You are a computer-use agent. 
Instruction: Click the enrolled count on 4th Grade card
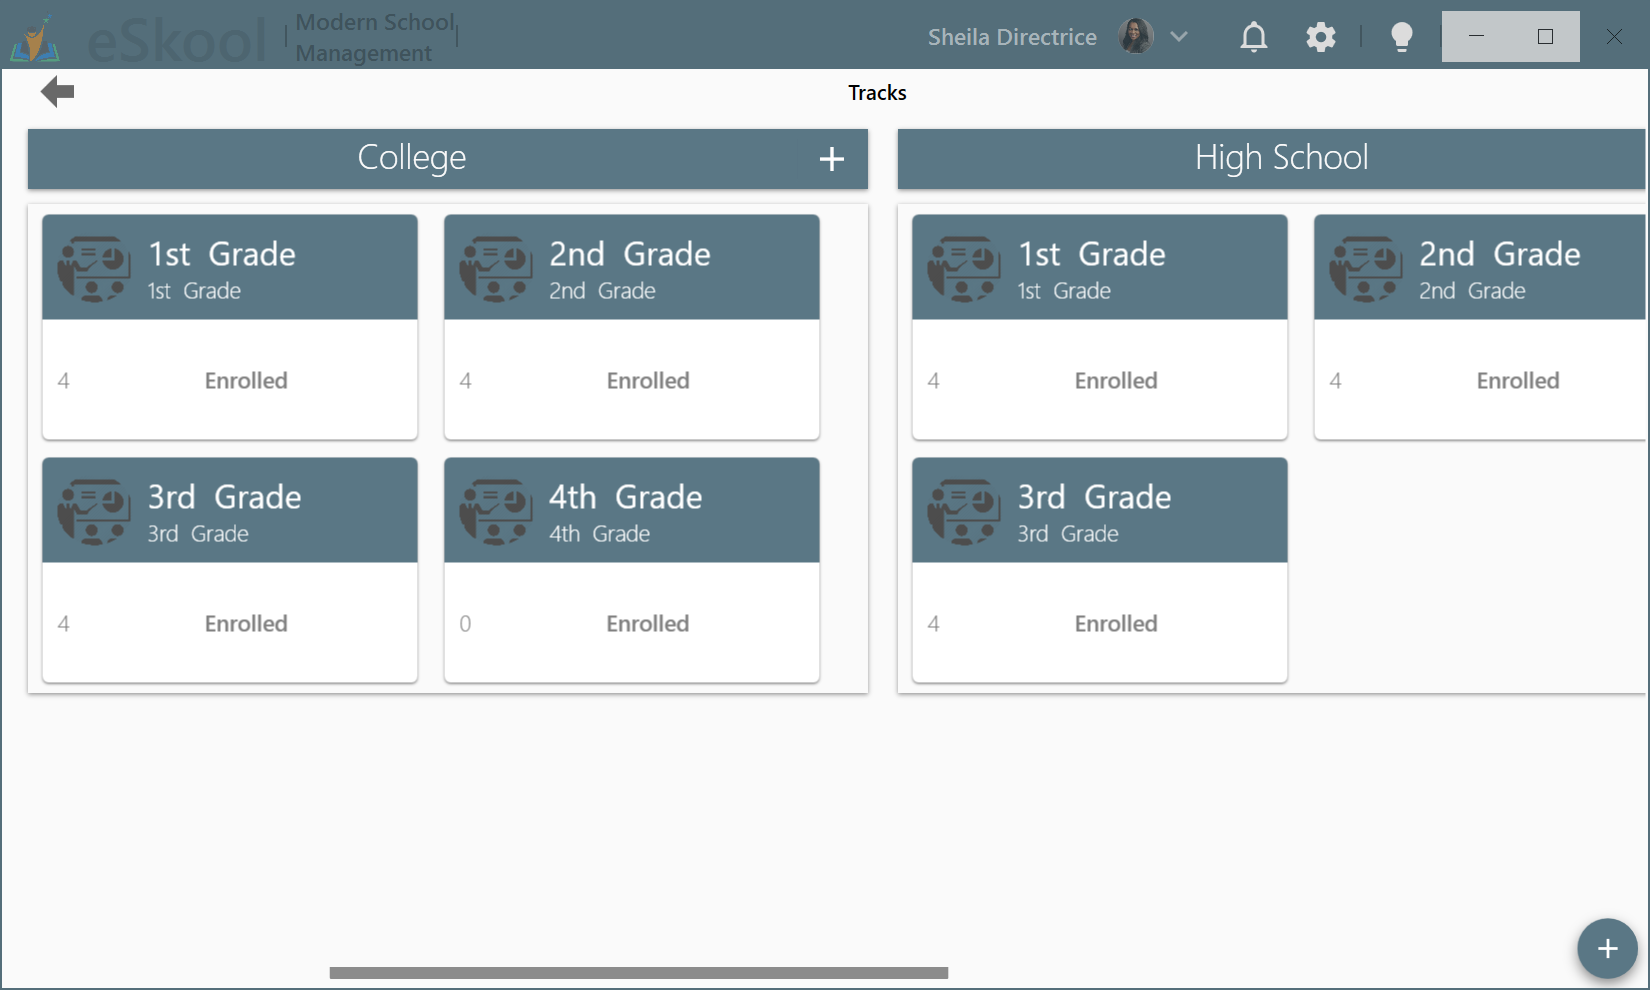pyautogui.click(x=465, y=623)
